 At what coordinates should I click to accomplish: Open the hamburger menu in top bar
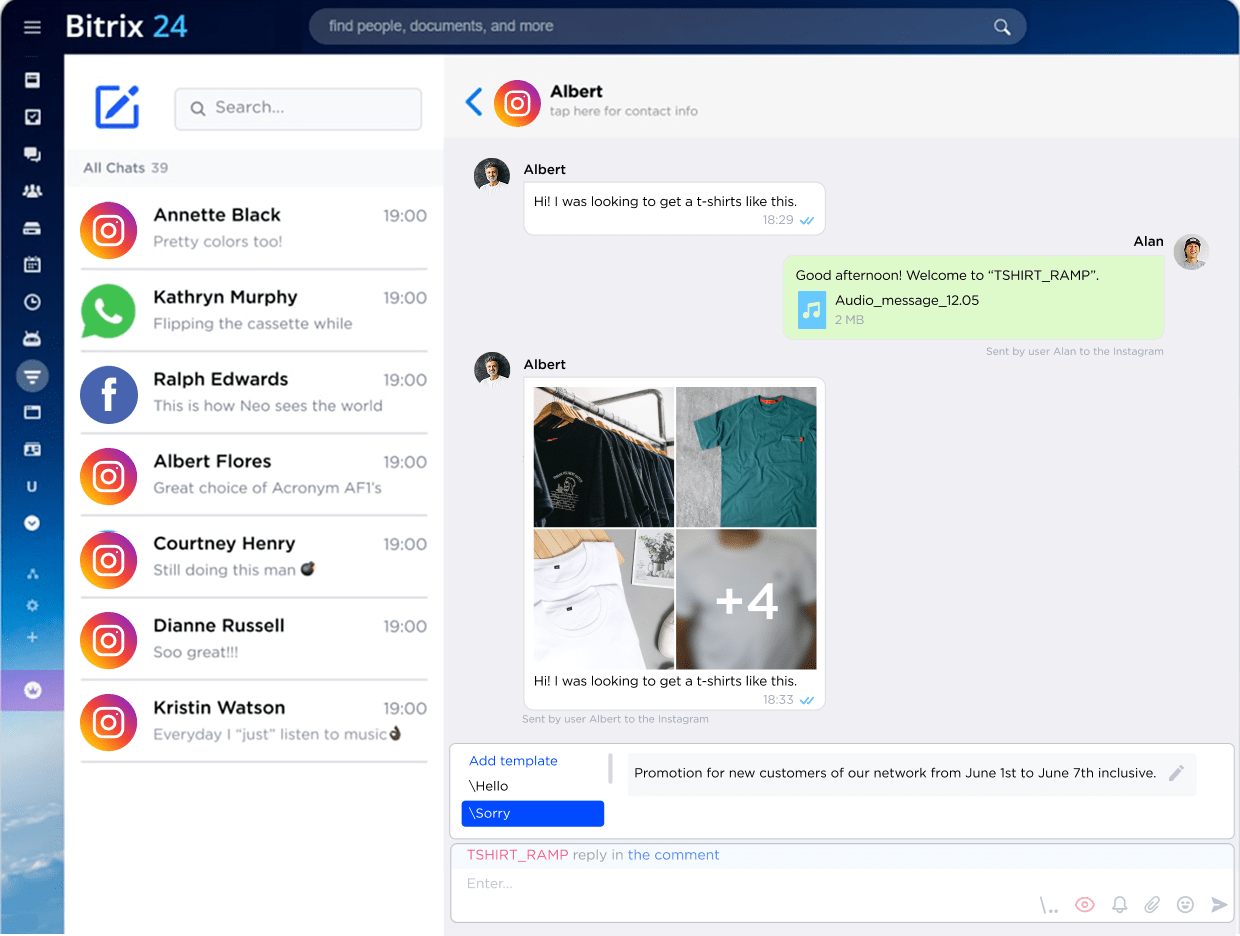coord(32,27)
